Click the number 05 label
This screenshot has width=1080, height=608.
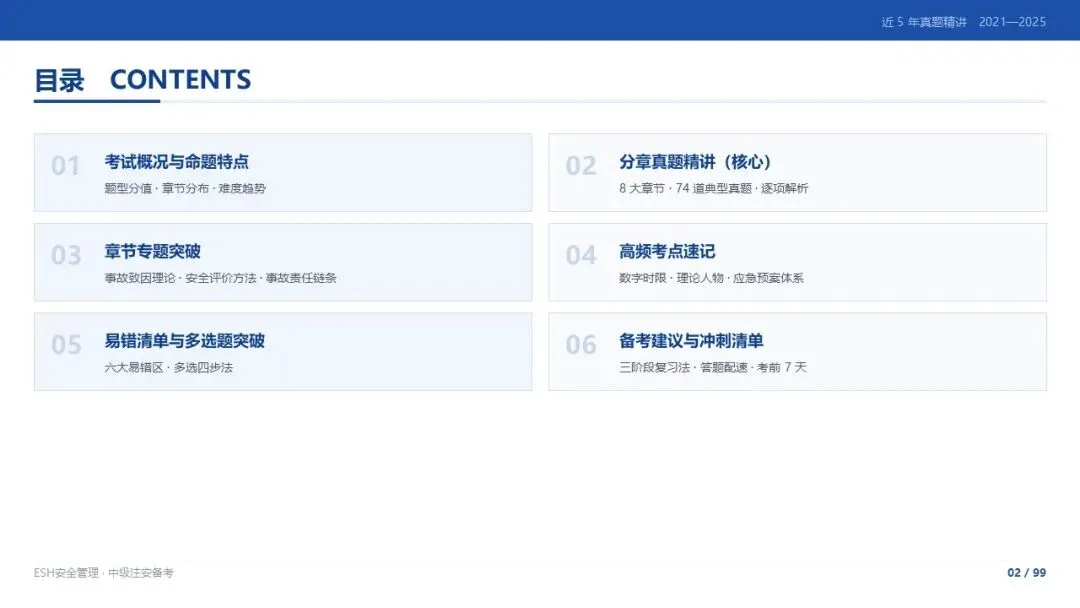point(66,345)
